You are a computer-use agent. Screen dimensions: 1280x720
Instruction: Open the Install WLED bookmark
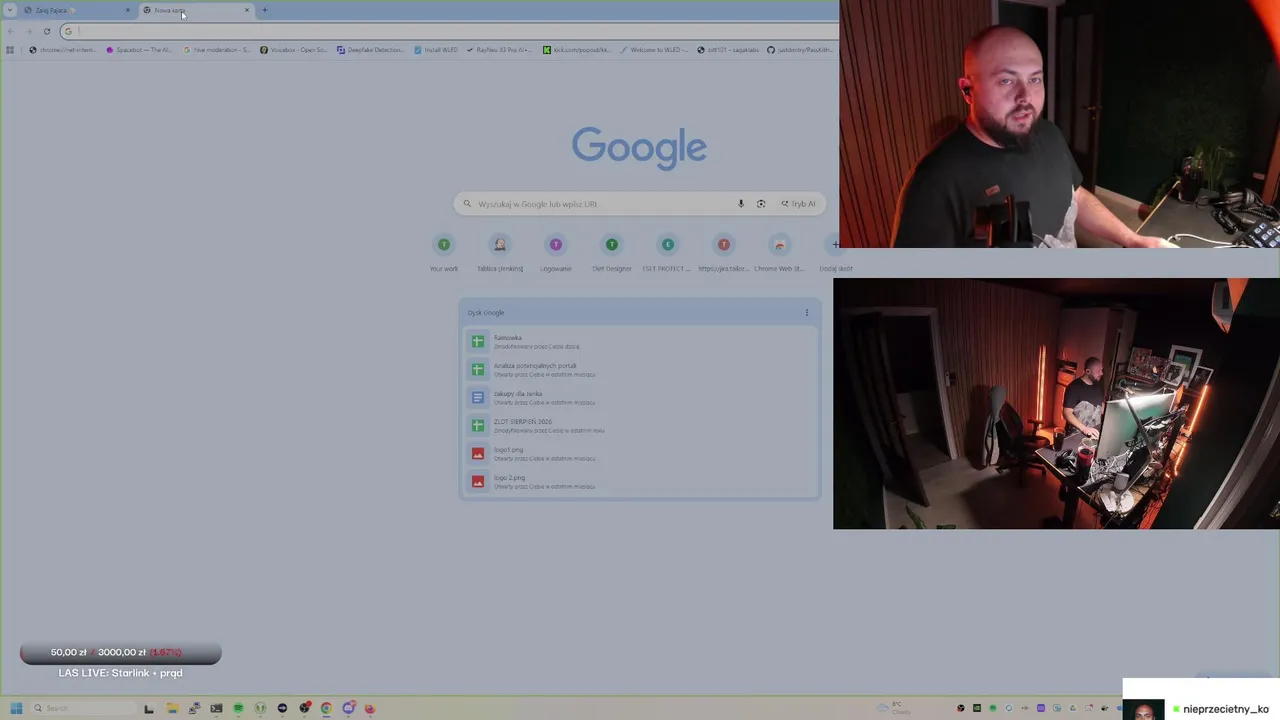tap(436, 49)
